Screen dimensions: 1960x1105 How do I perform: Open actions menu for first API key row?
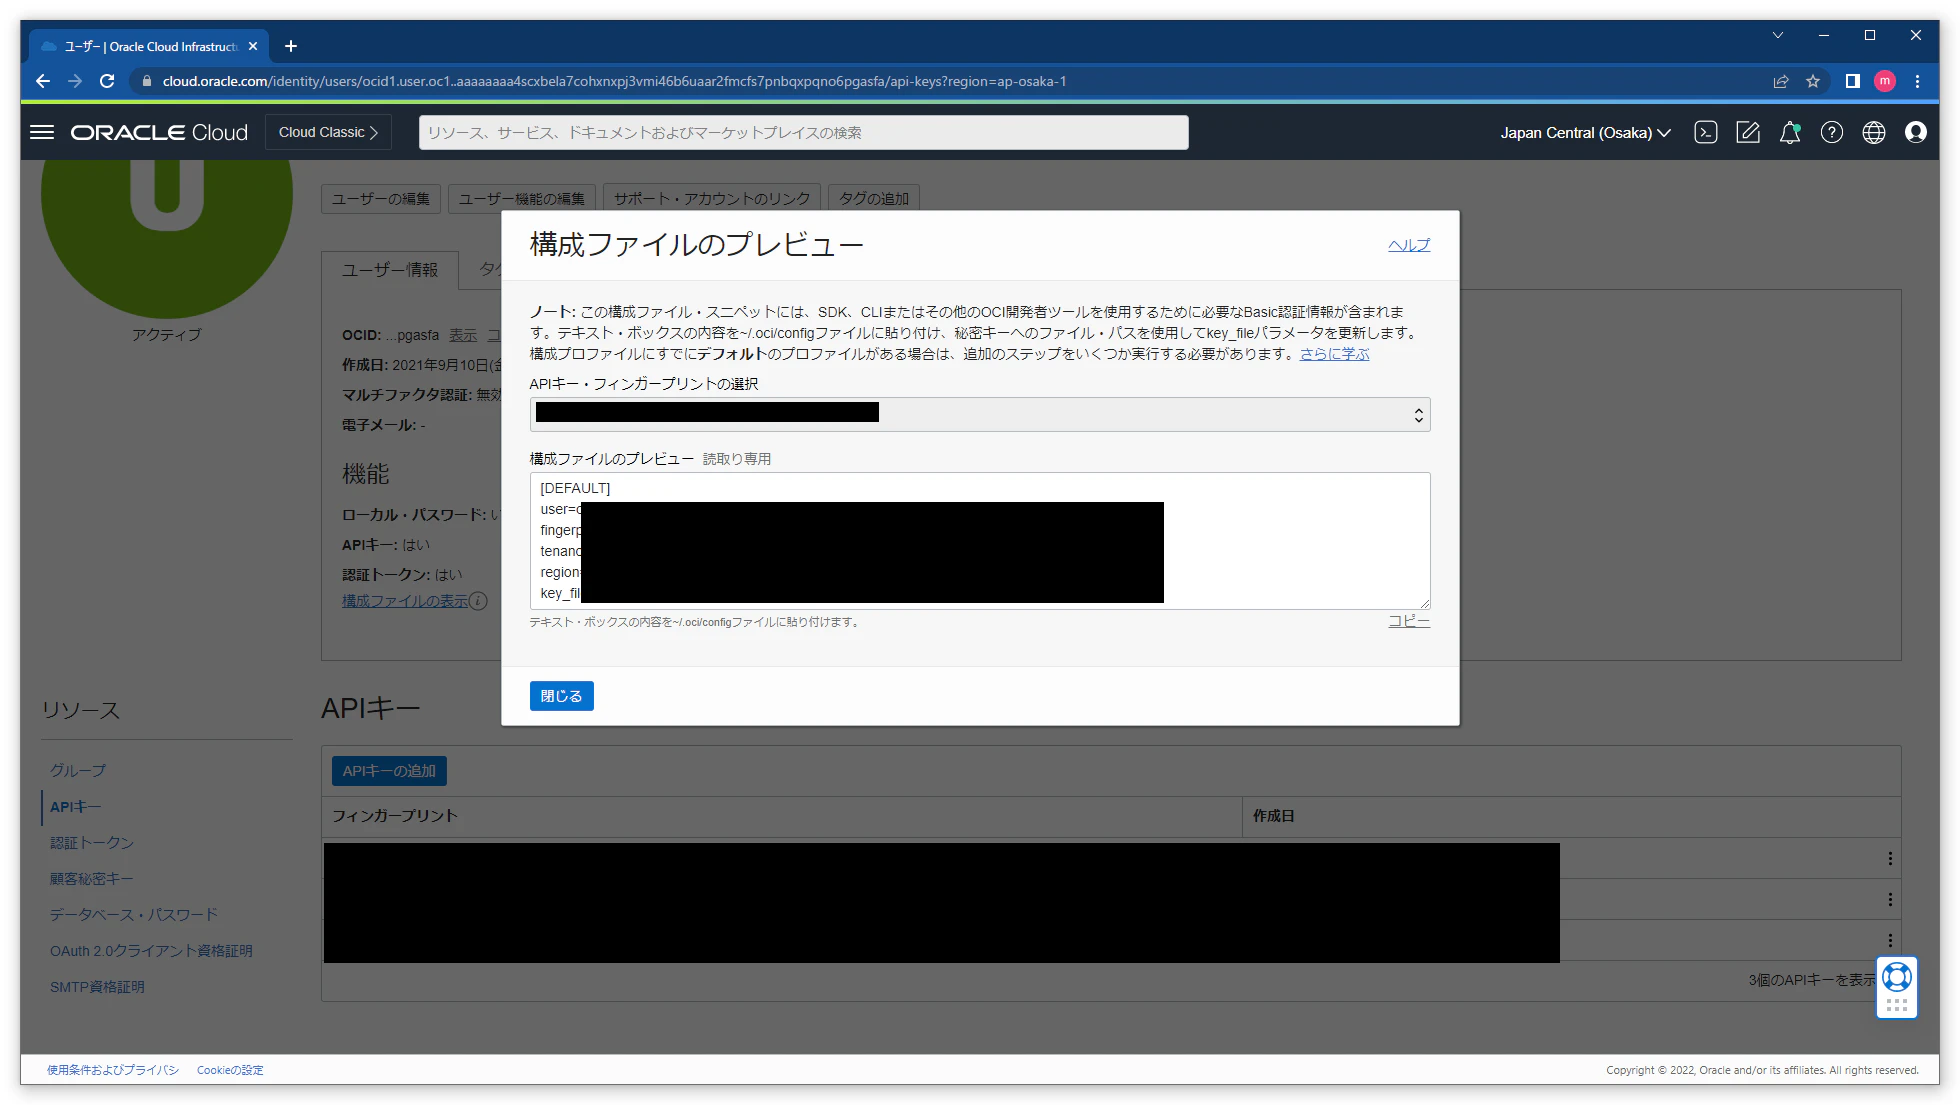point(1890,858)
